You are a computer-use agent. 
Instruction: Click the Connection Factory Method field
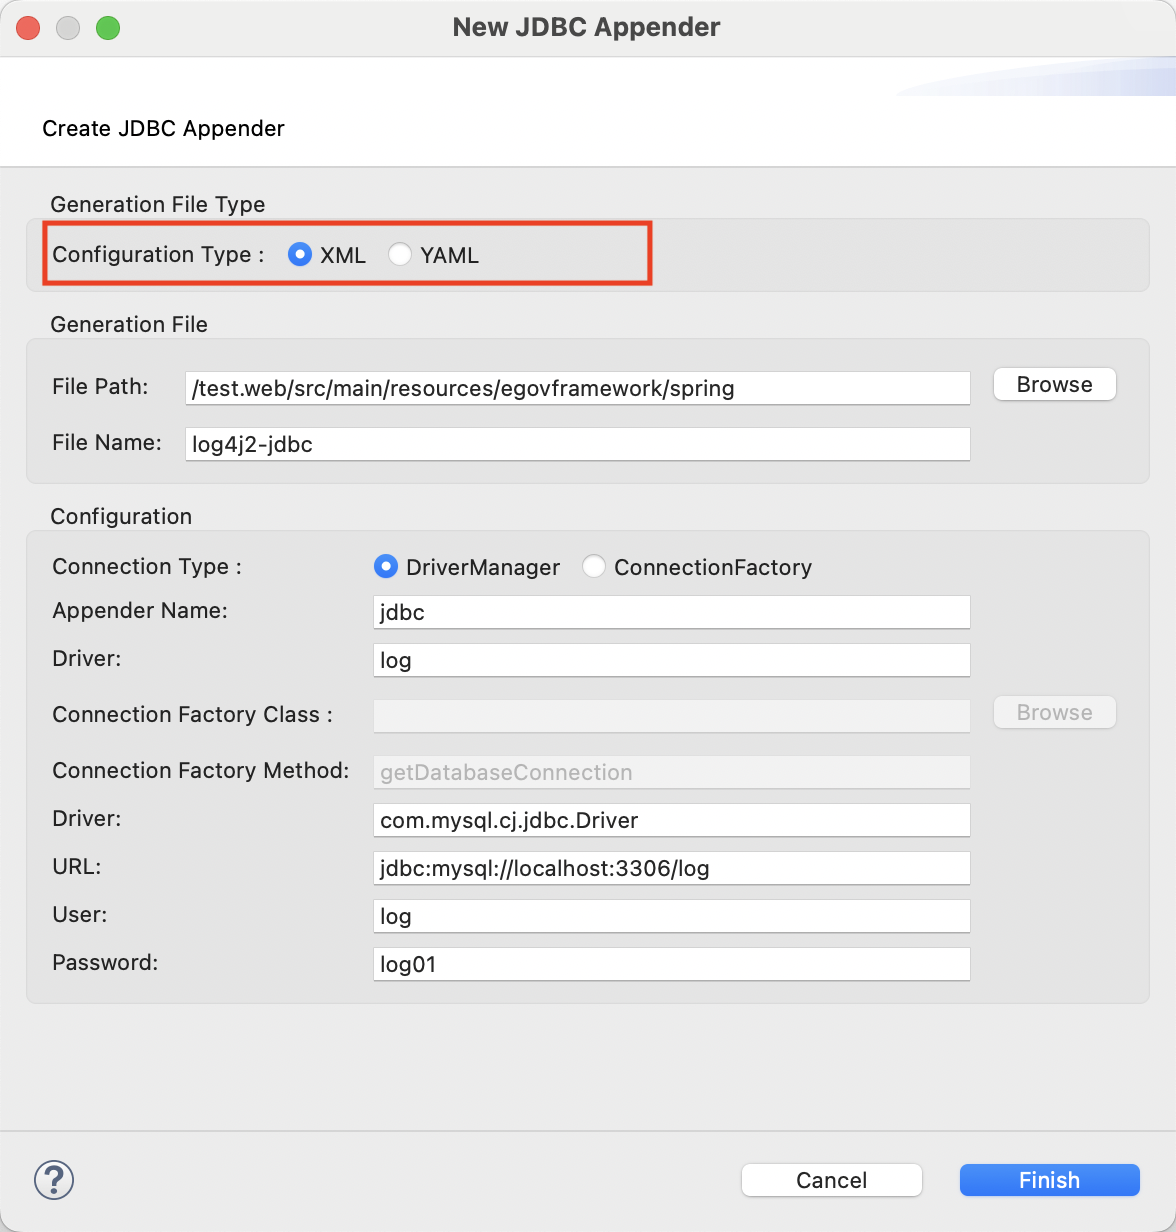[671, 772]
